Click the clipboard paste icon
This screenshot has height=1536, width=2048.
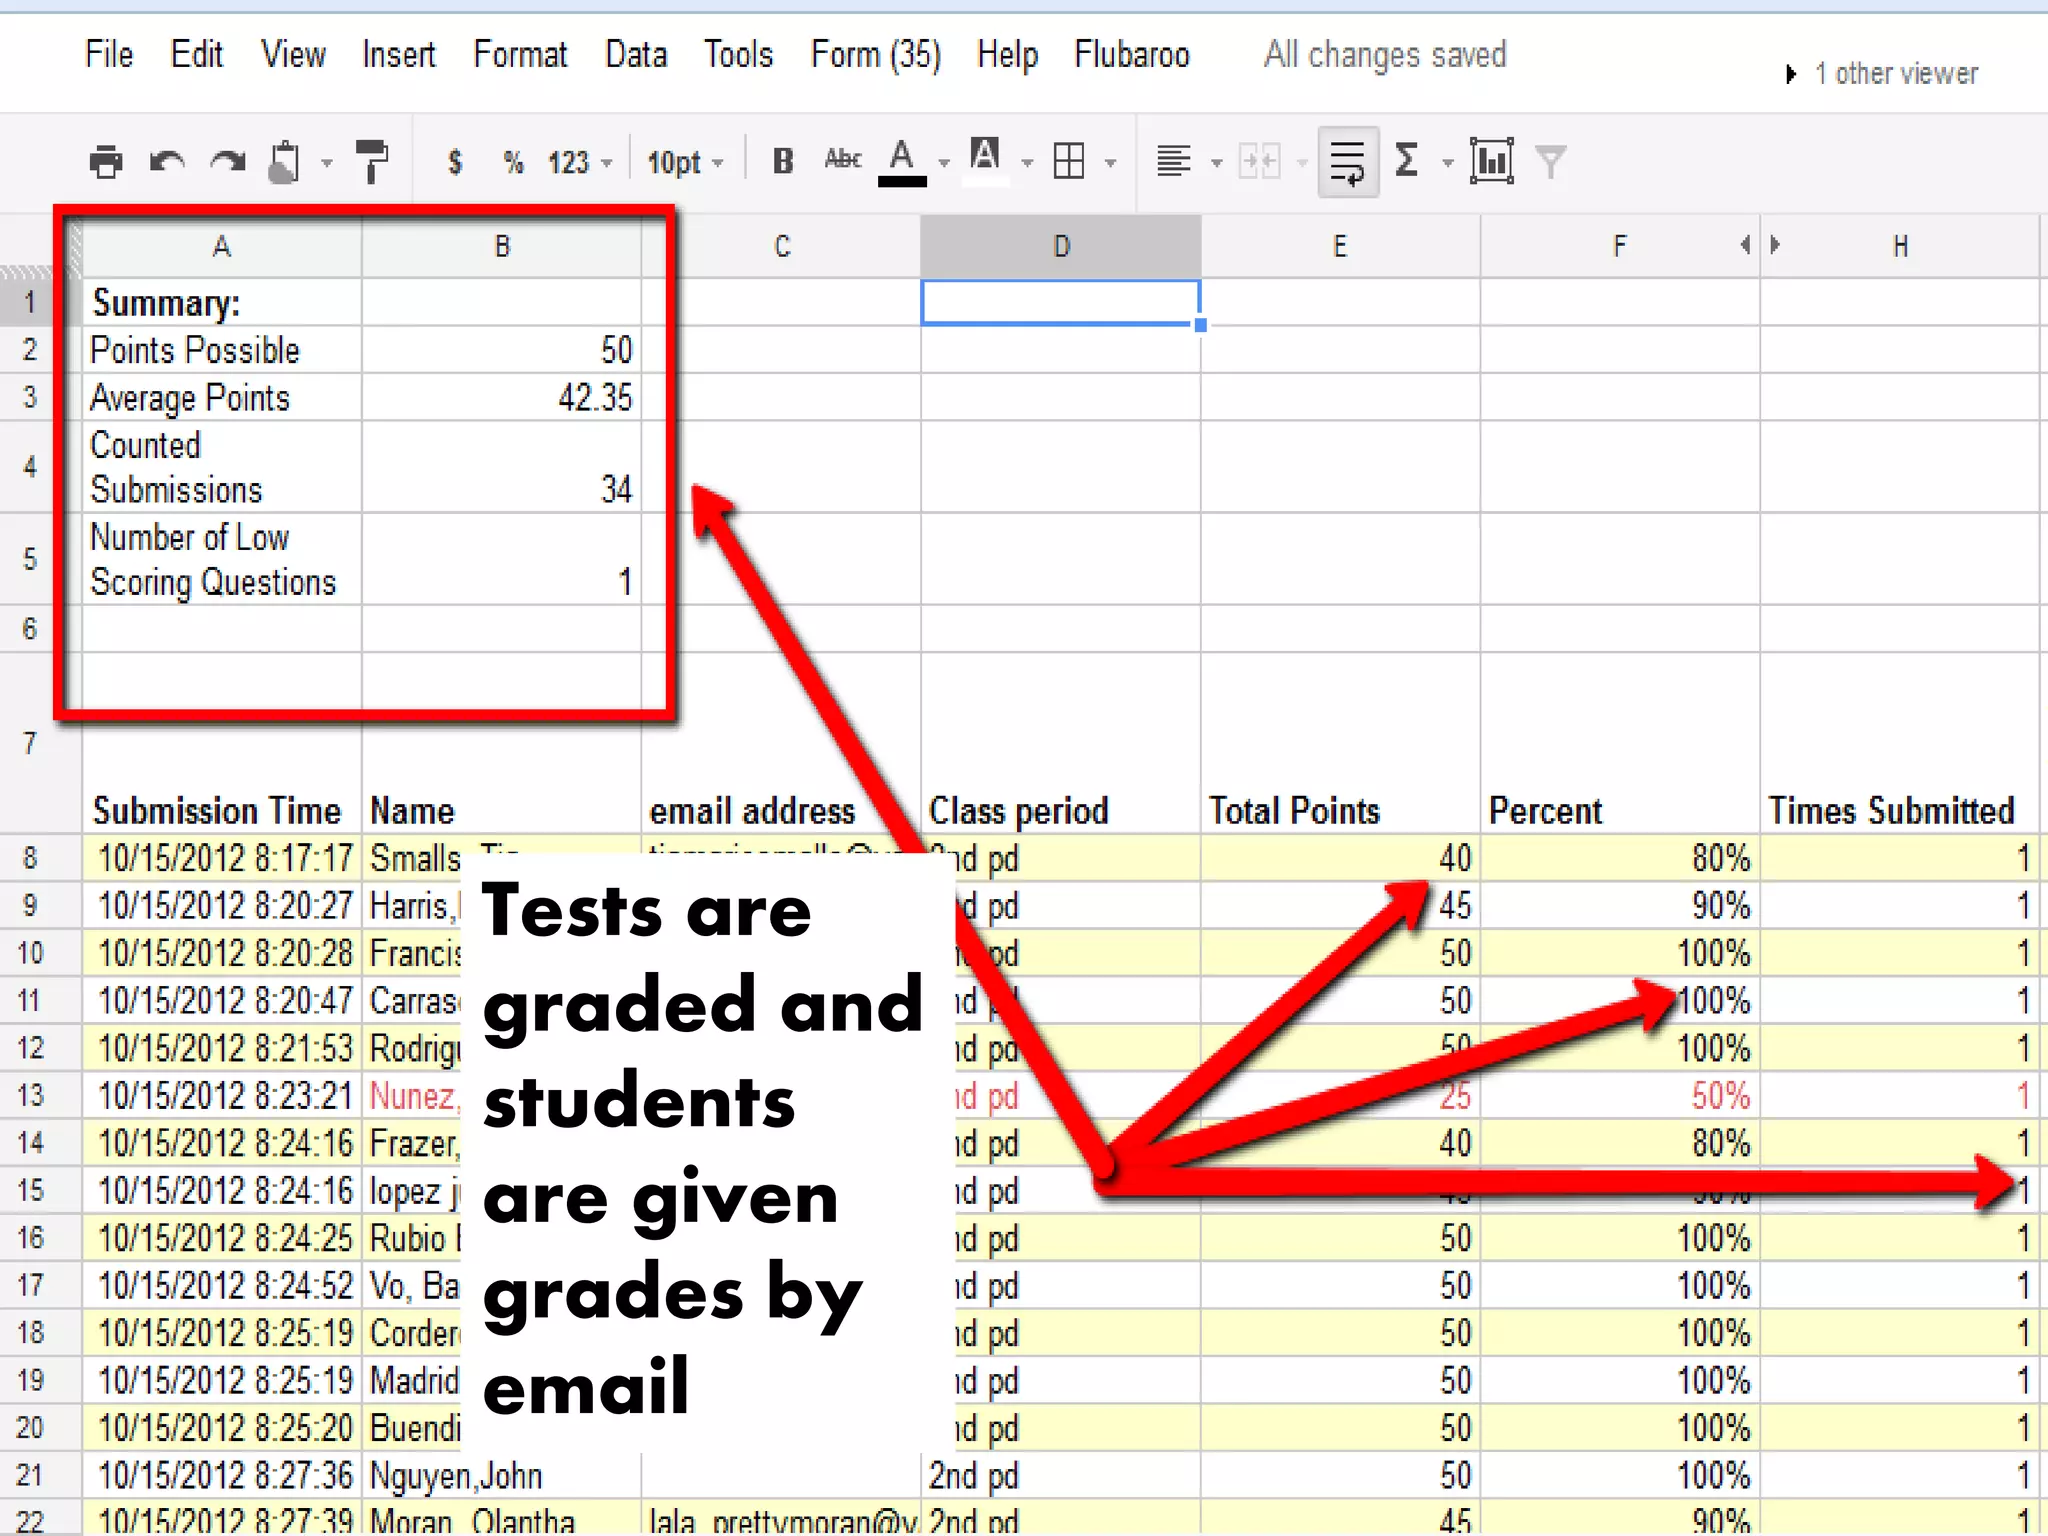[285, 161]
